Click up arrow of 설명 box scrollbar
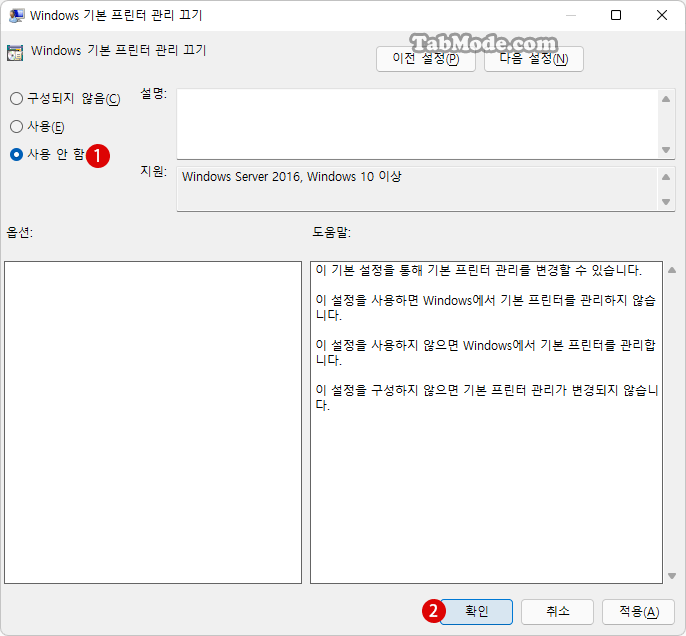The image size is (686, 636). (x=666, y=99)
